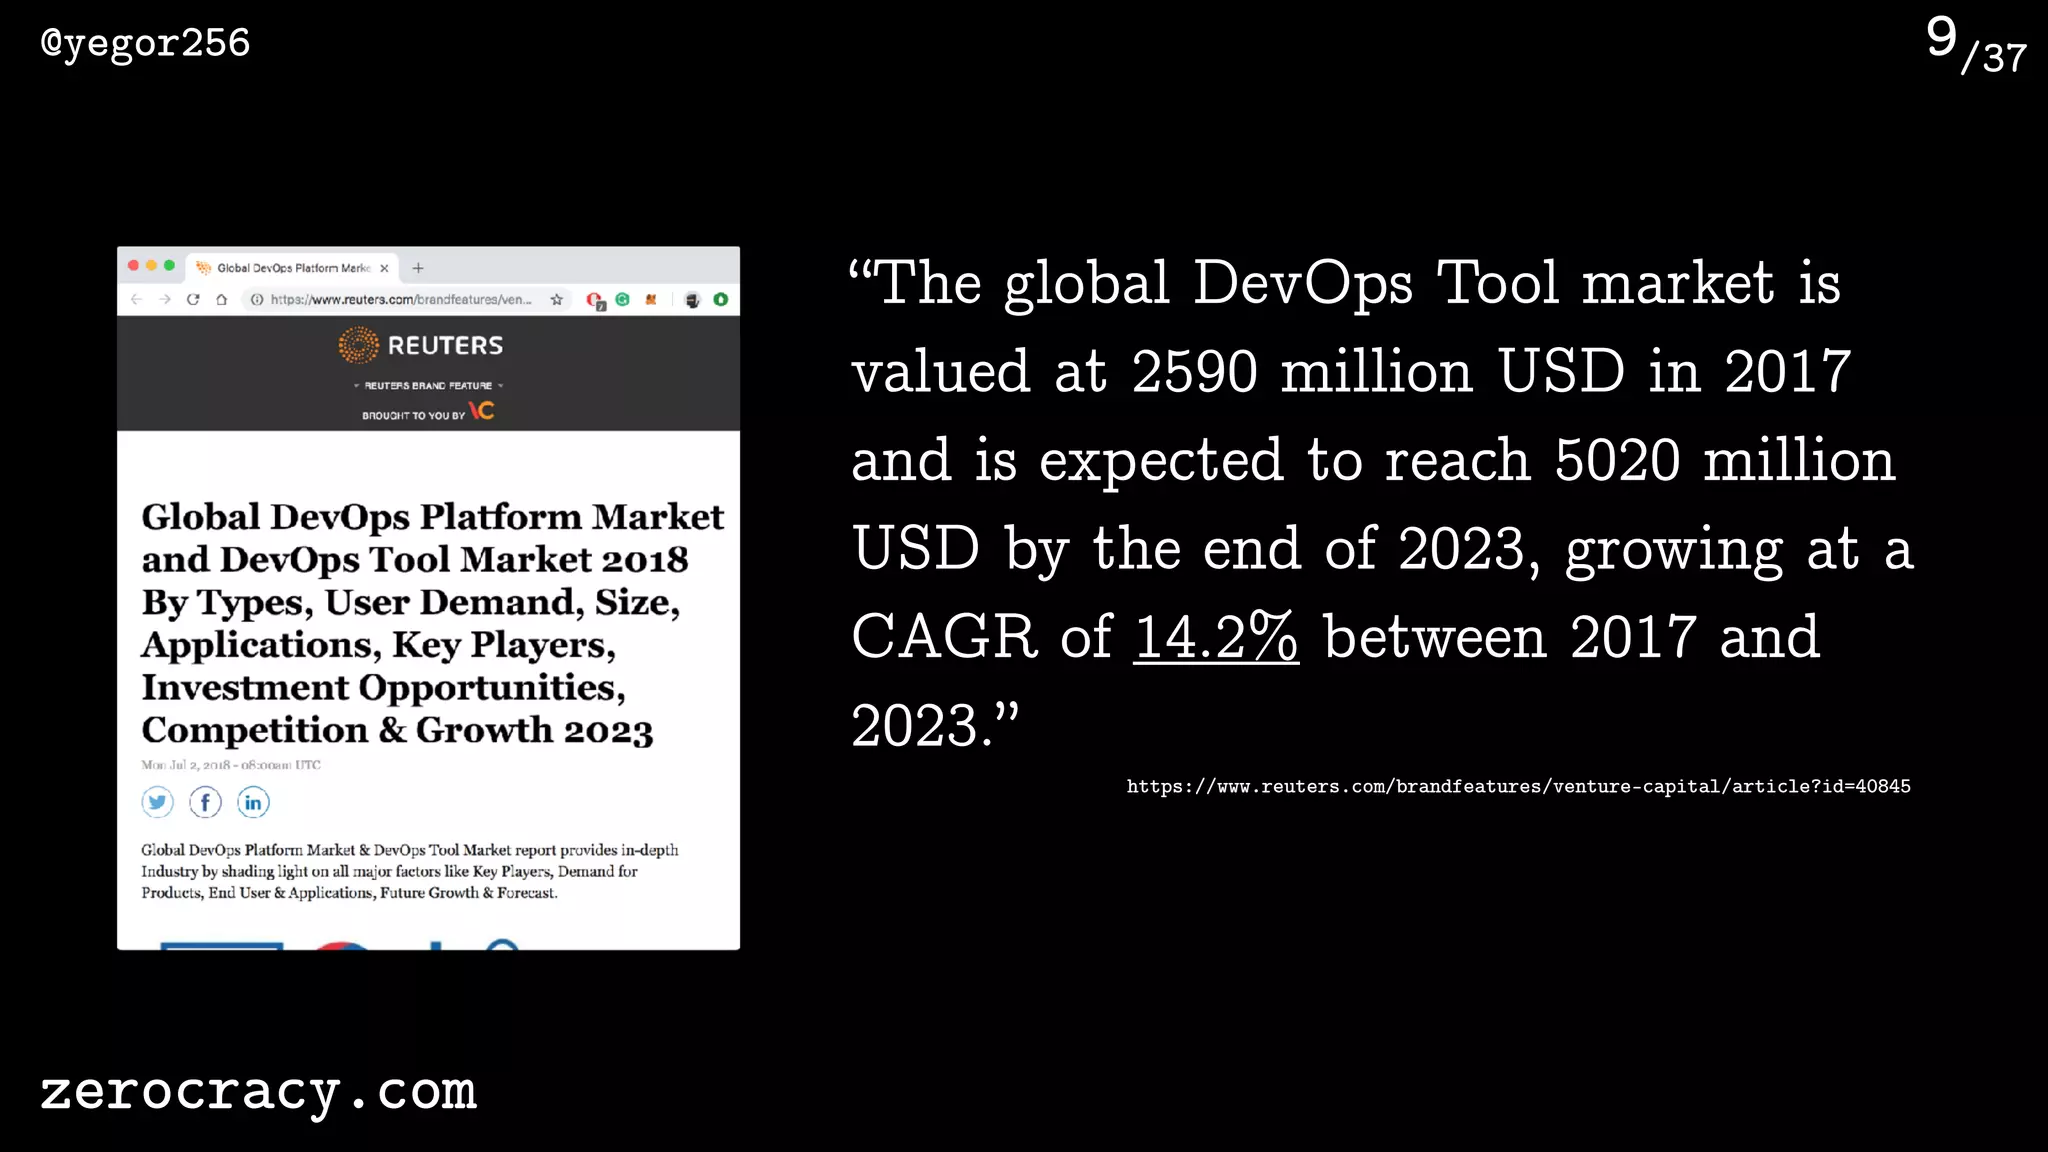The image size is (2048, 1152).
Task: Expand the Reuters Brand Feature label
Action: [x=428, y=385]
